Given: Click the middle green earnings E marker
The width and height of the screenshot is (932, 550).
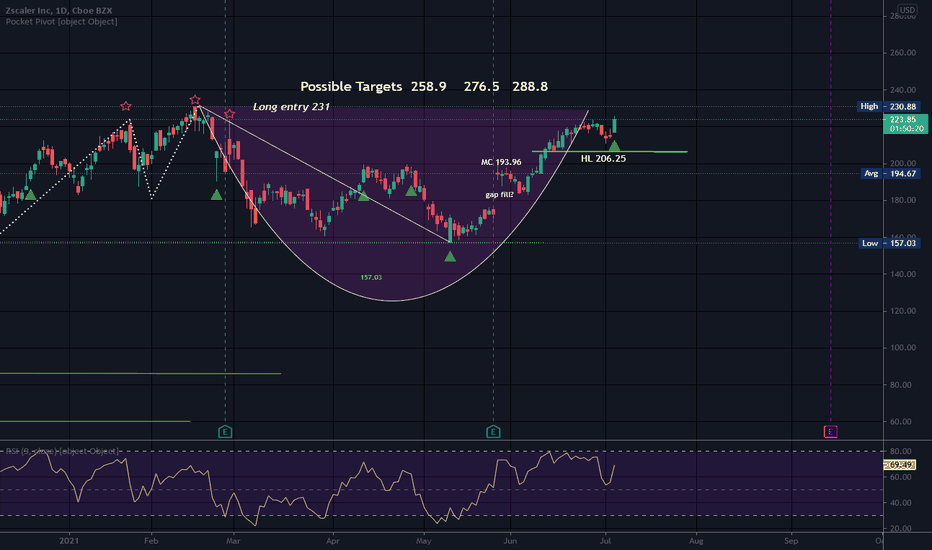Looking at the screenshot, I should click(493, 432).
